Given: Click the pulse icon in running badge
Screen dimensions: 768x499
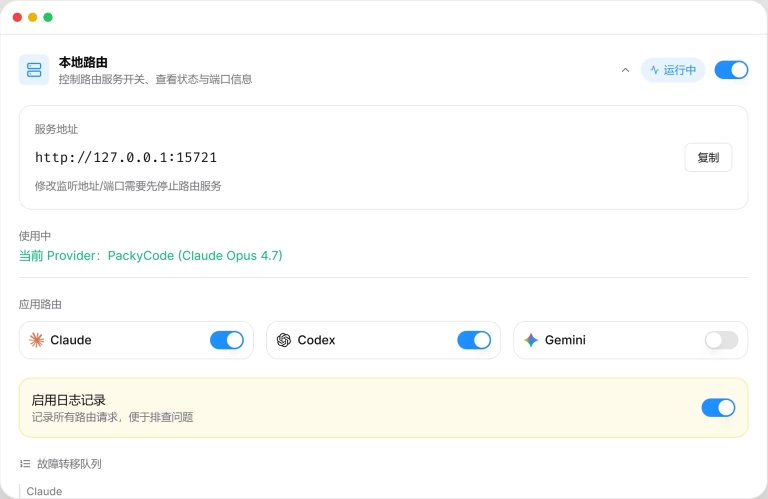Looking at the screenshot, I should 654,70.
